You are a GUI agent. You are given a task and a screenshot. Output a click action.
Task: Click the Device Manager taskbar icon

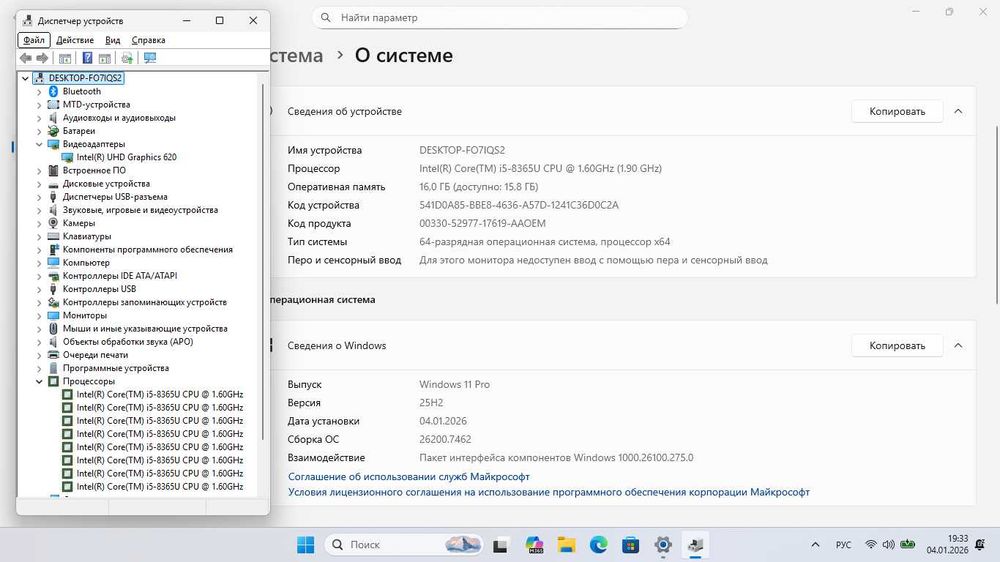[x=696, y=545]
